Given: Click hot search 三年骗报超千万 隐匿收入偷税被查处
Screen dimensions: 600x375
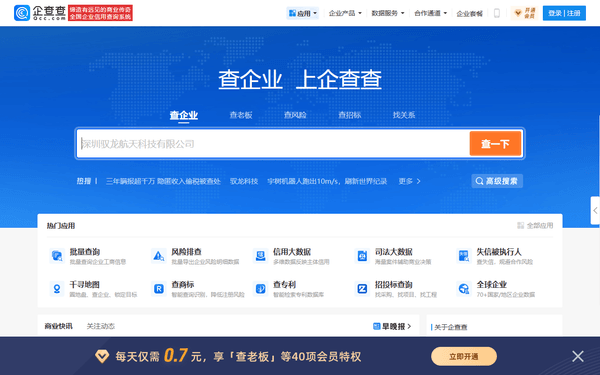Looking at the screenshot, I should (163, 181).
